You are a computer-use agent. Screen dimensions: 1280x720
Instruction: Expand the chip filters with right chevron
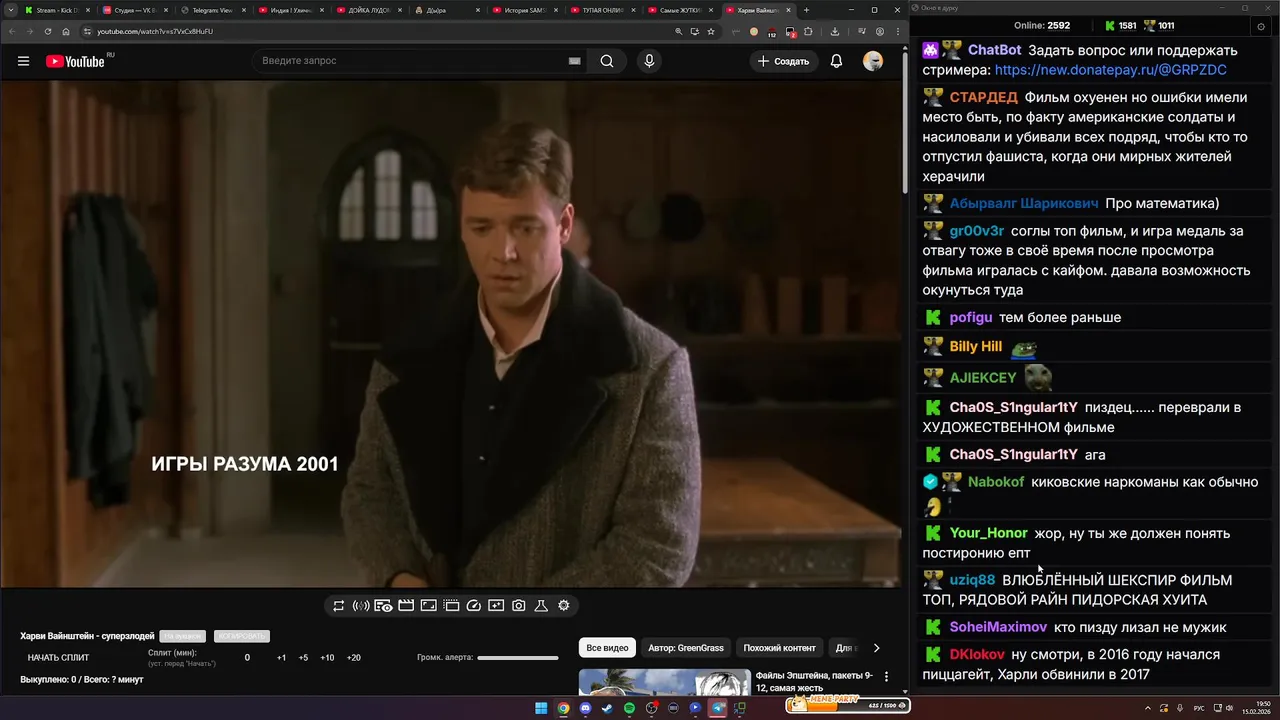point(876,648)
